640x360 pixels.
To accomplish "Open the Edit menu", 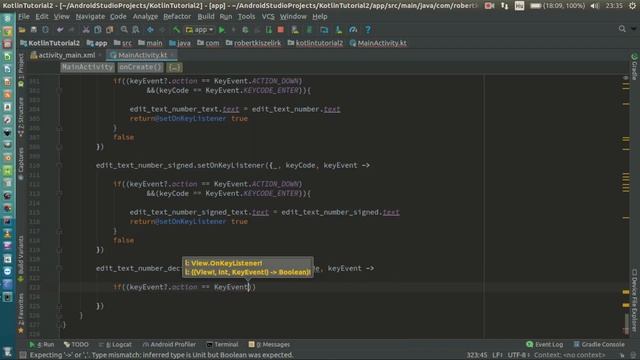I will pos(42,17).
